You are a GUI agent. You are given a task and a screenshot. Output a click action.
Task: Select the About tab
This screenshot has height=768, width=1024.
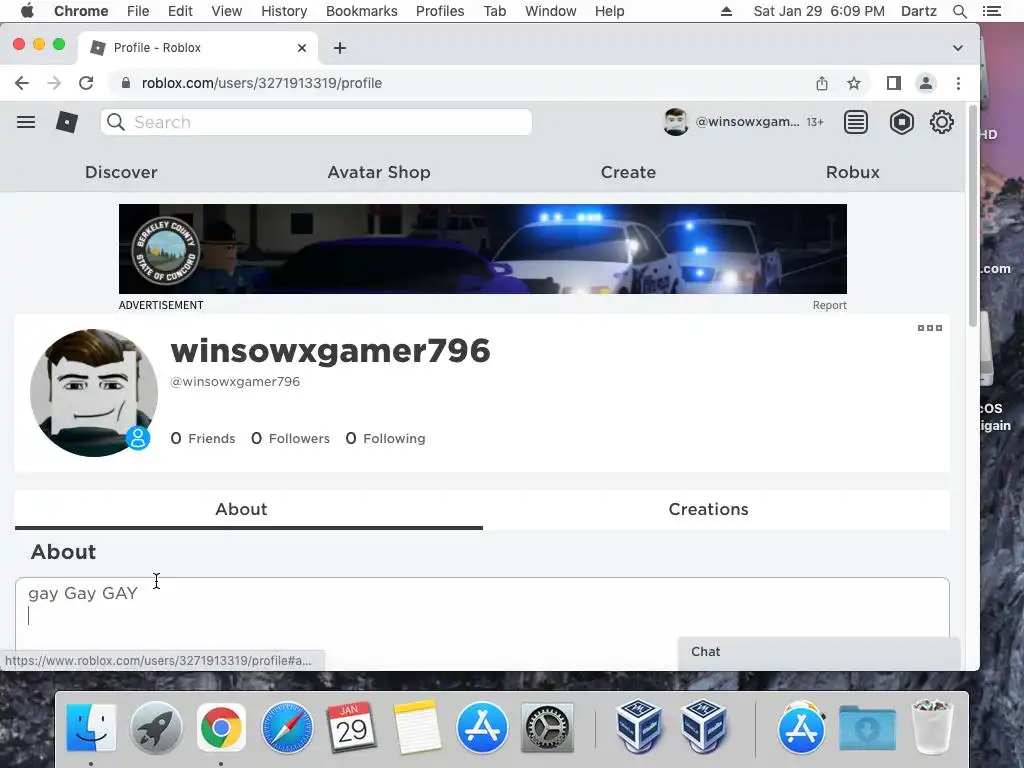(242, 509)
